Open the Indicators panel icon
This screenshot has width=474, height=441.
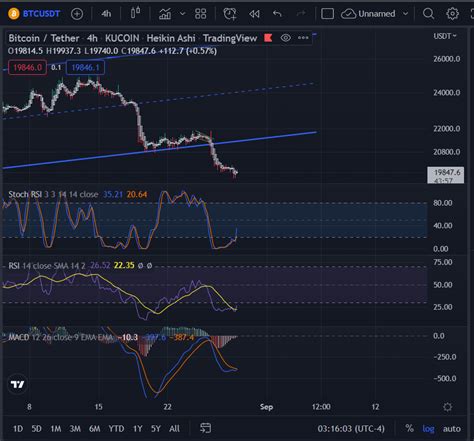coord(165,14)
